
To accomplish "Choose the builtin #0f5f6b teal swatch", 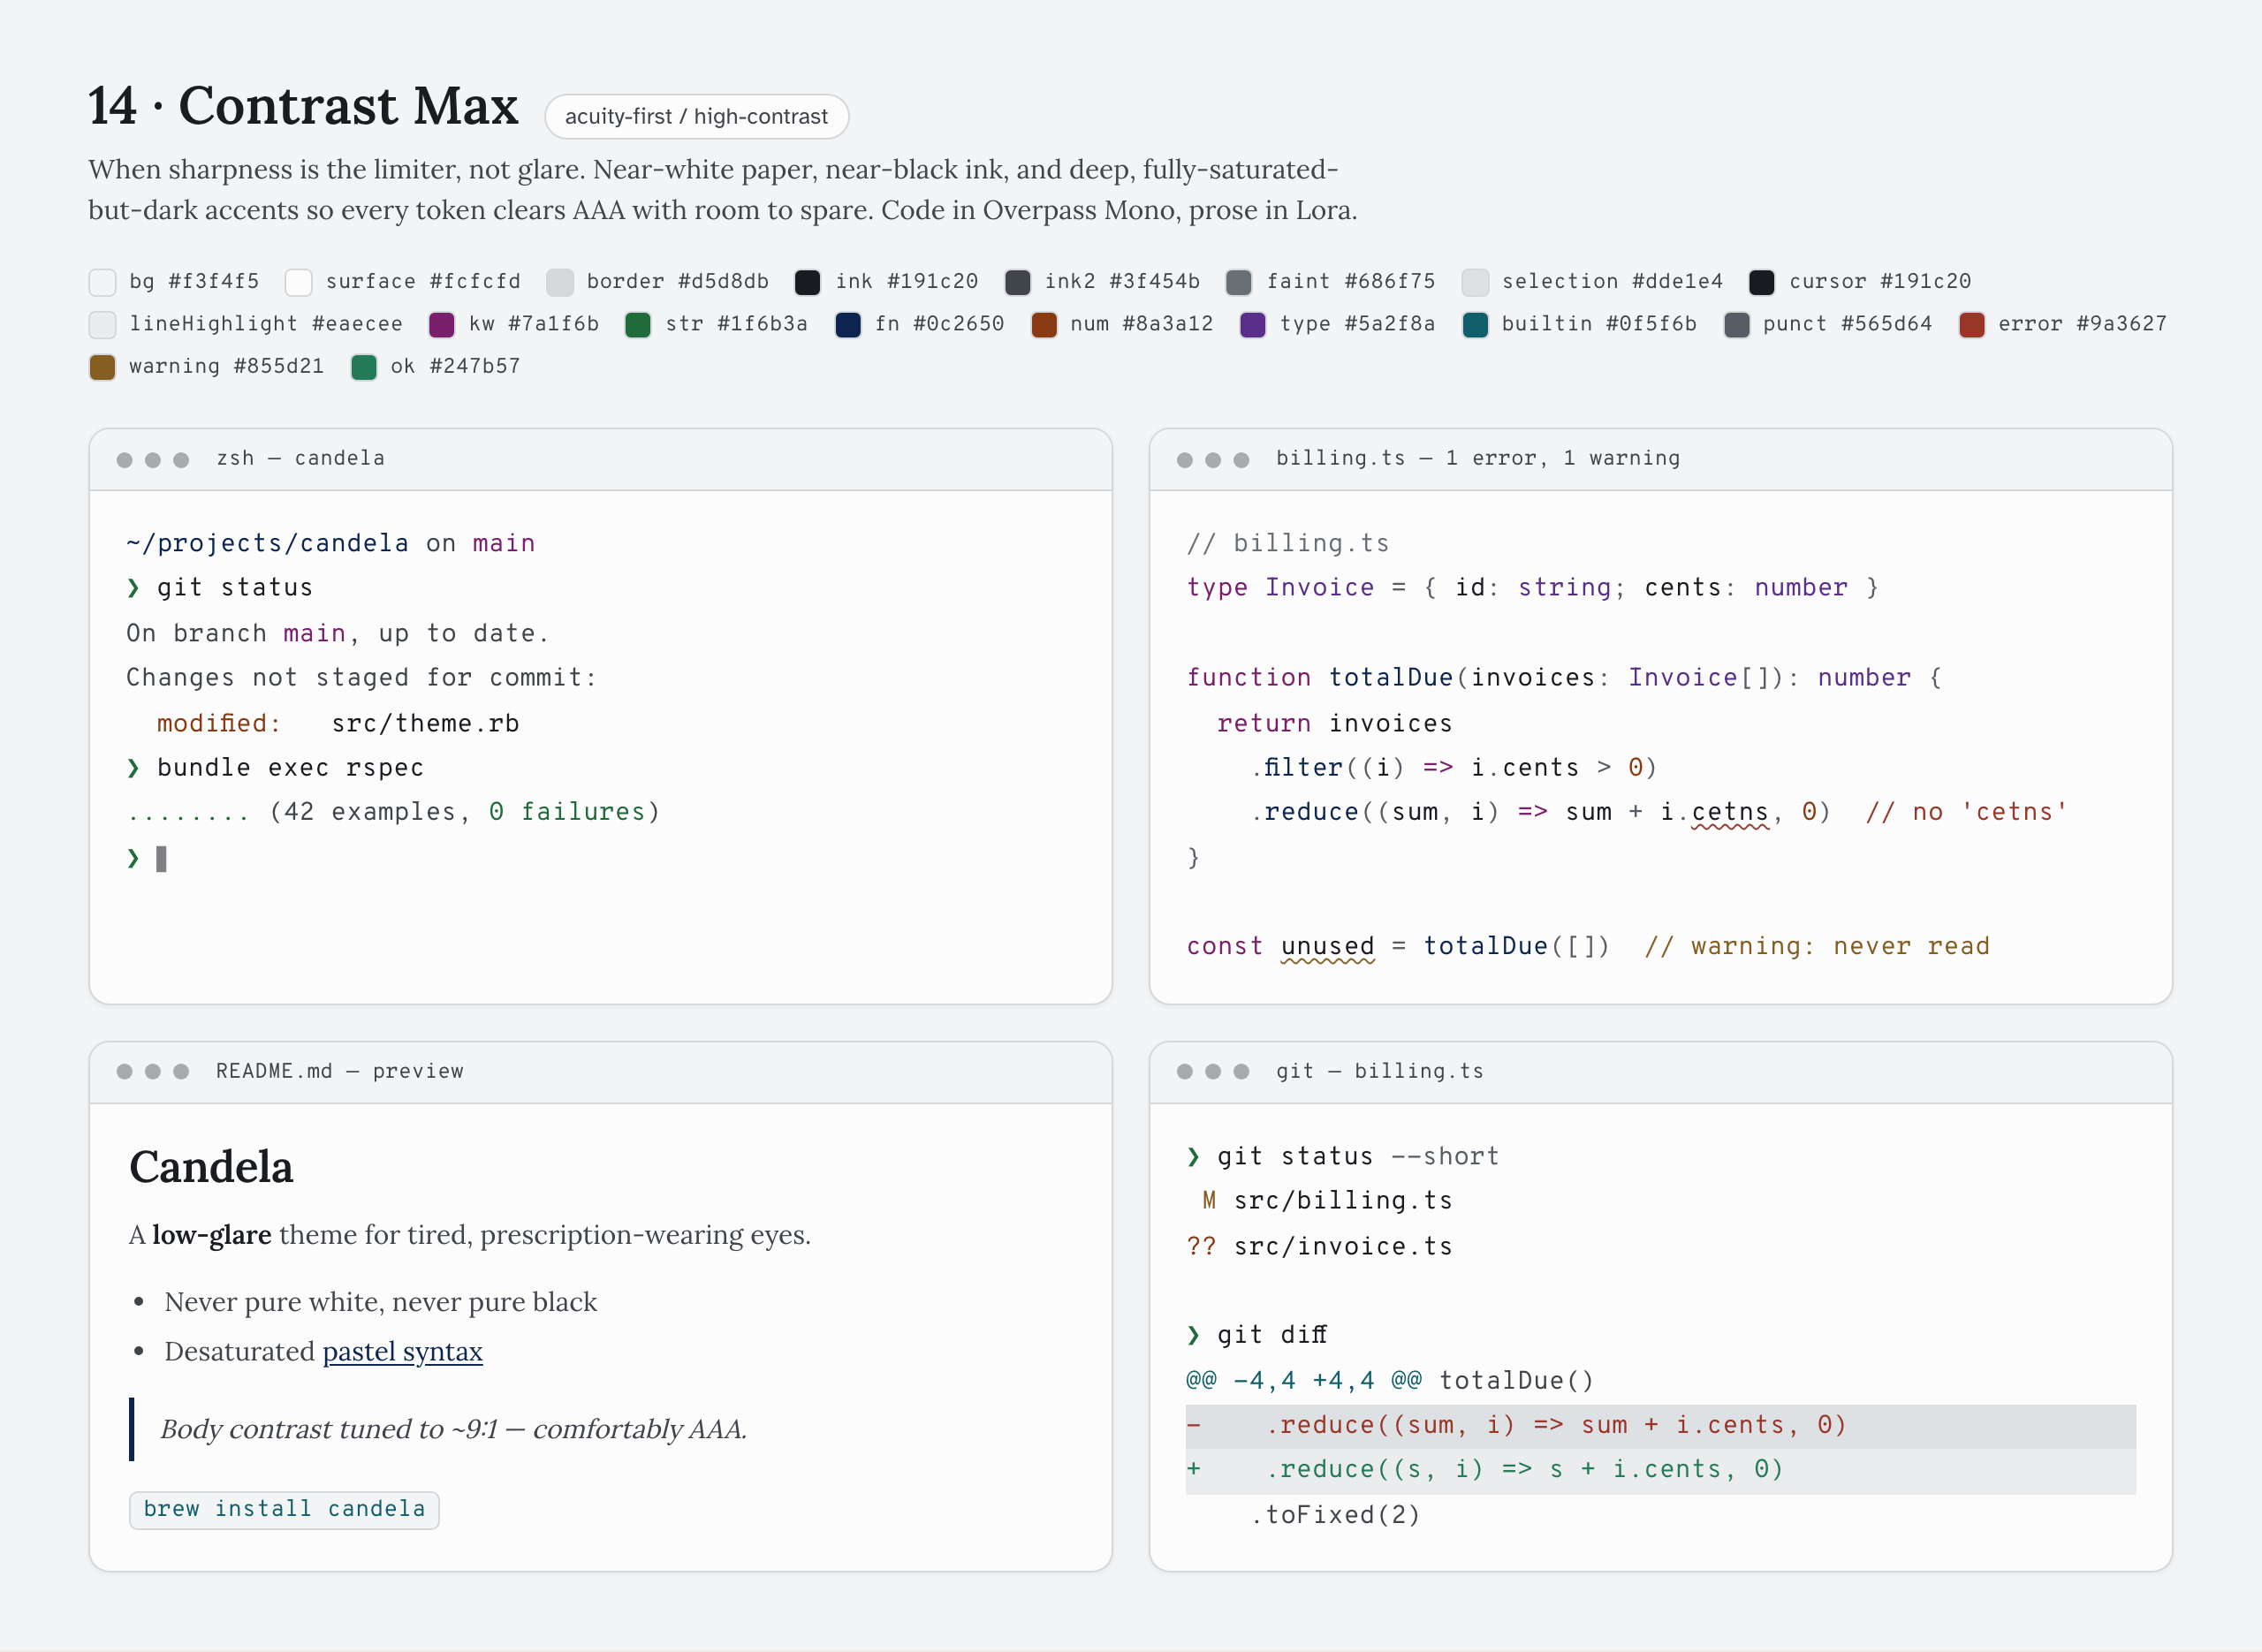I will pyautogui.click(x=1475, y=325).
